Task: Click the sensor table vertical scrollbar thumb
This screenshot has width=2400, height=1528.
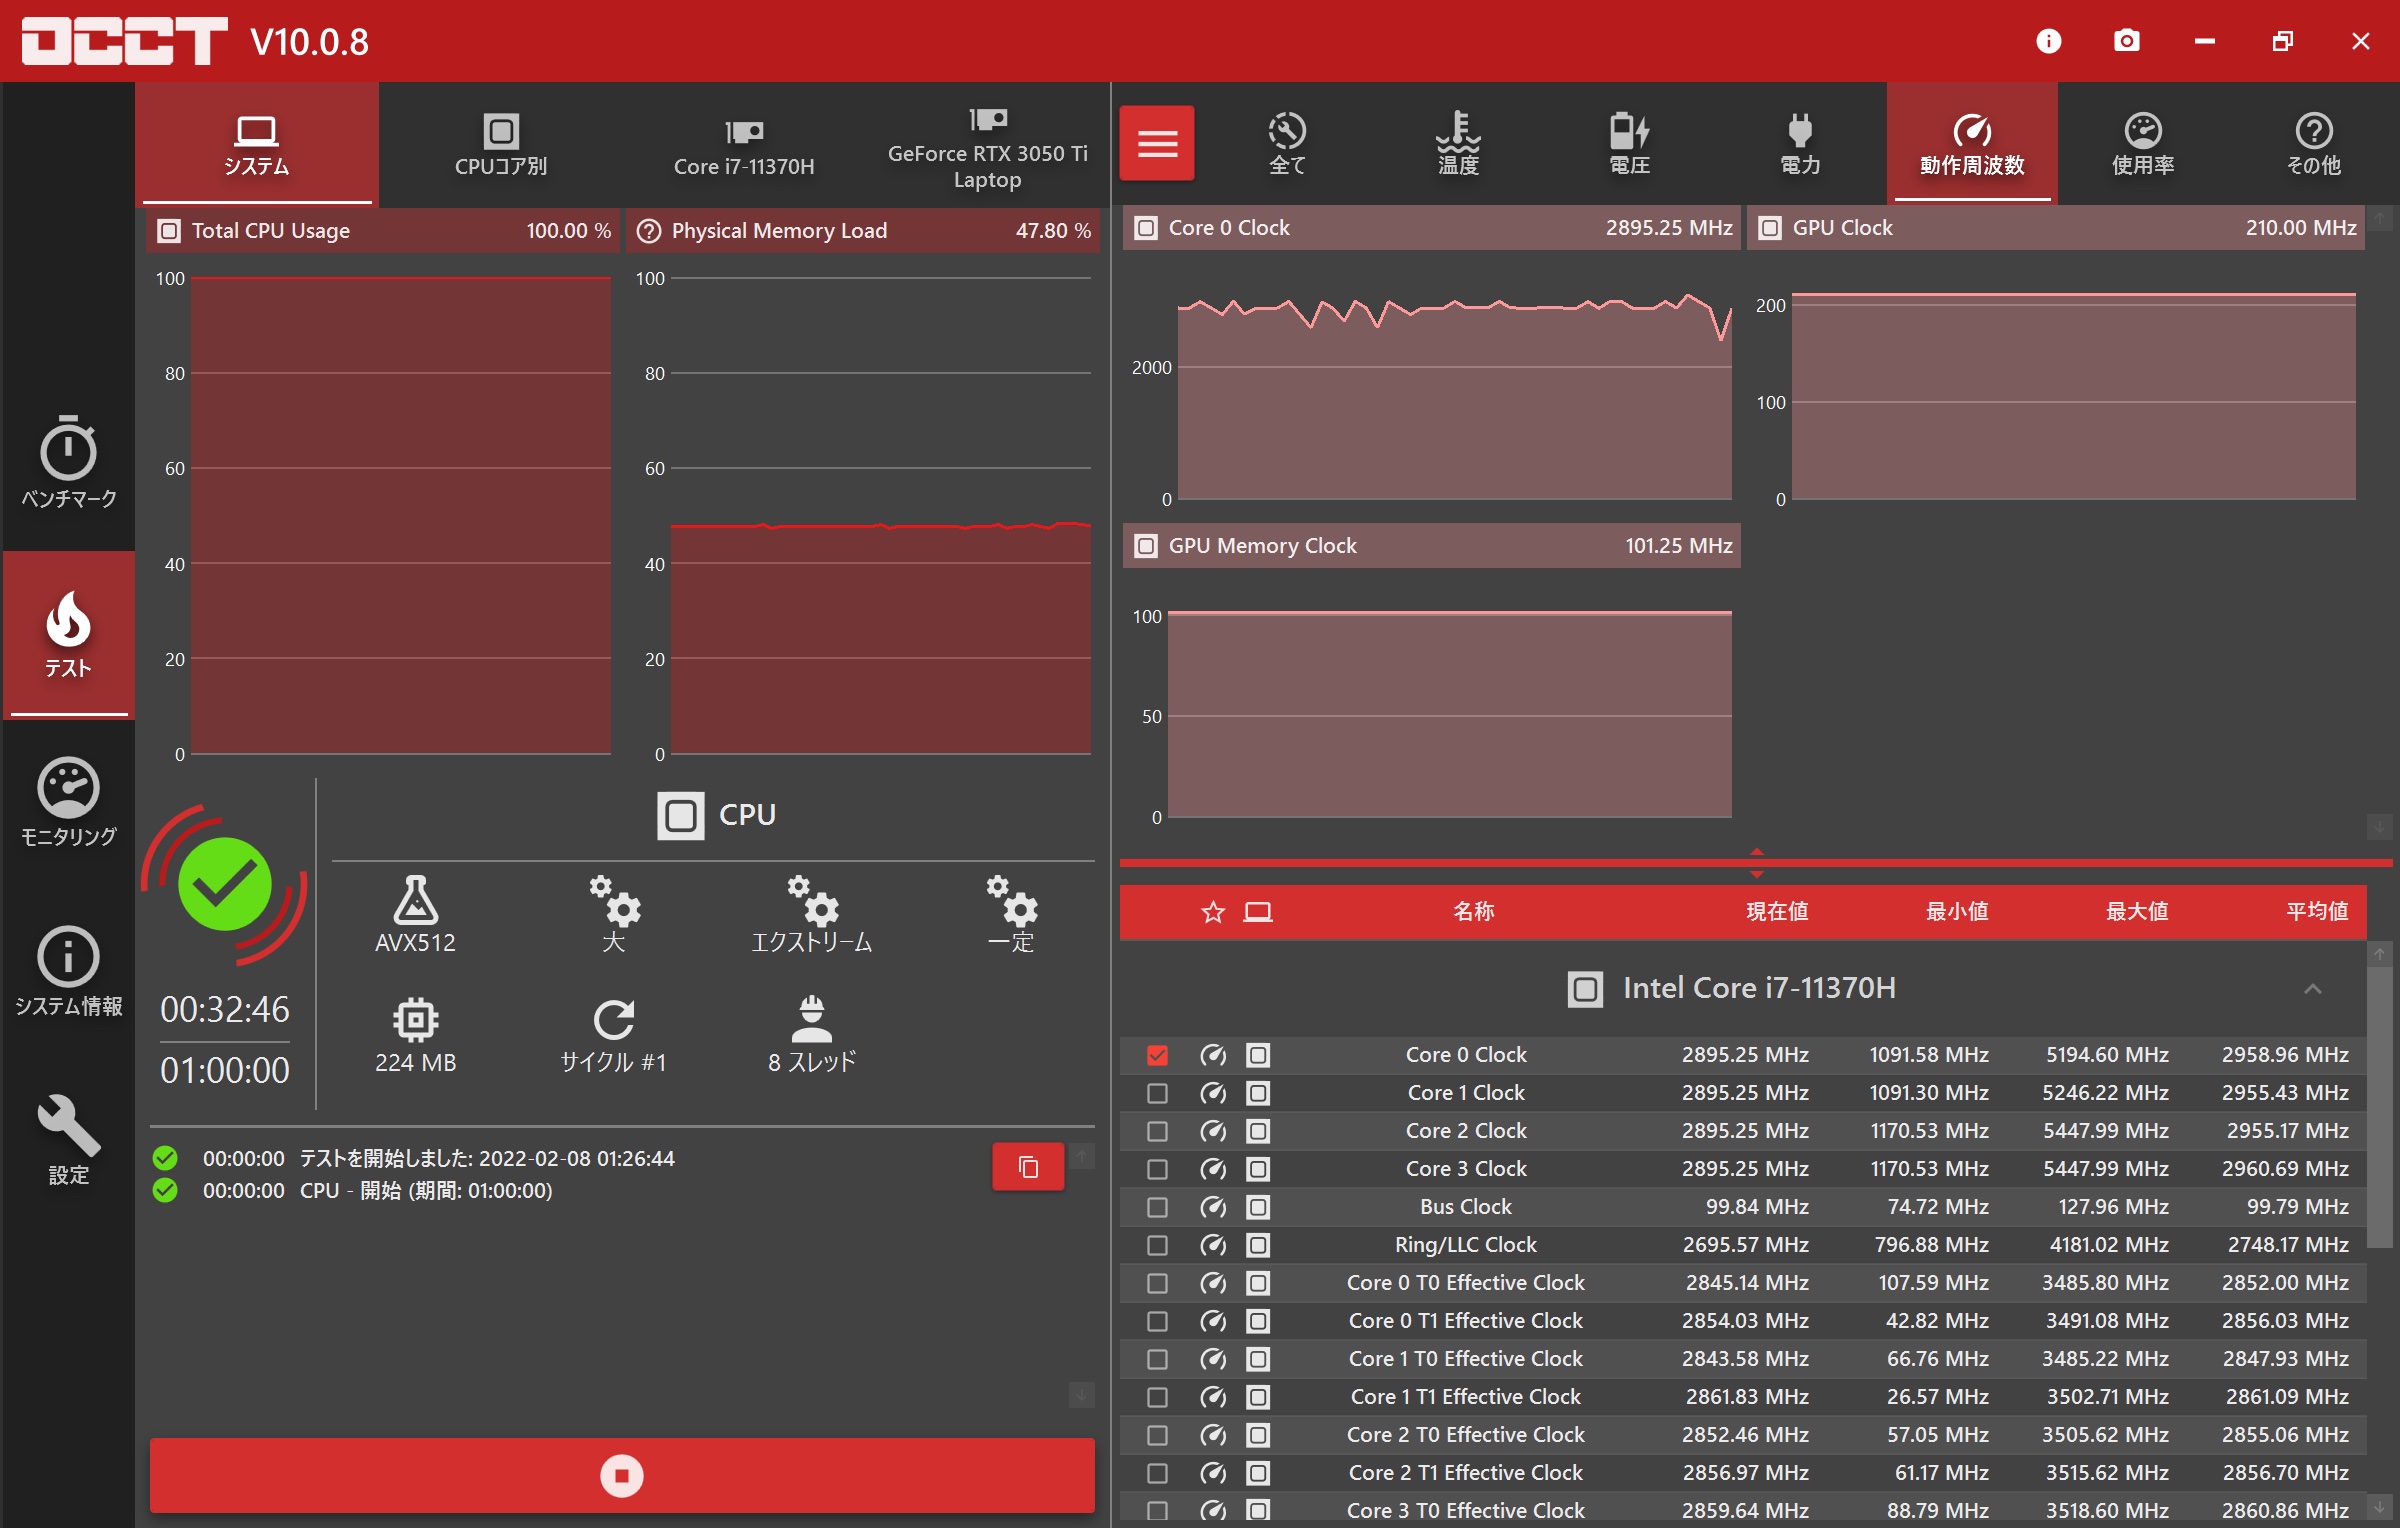Action: pos(2379,1107)
